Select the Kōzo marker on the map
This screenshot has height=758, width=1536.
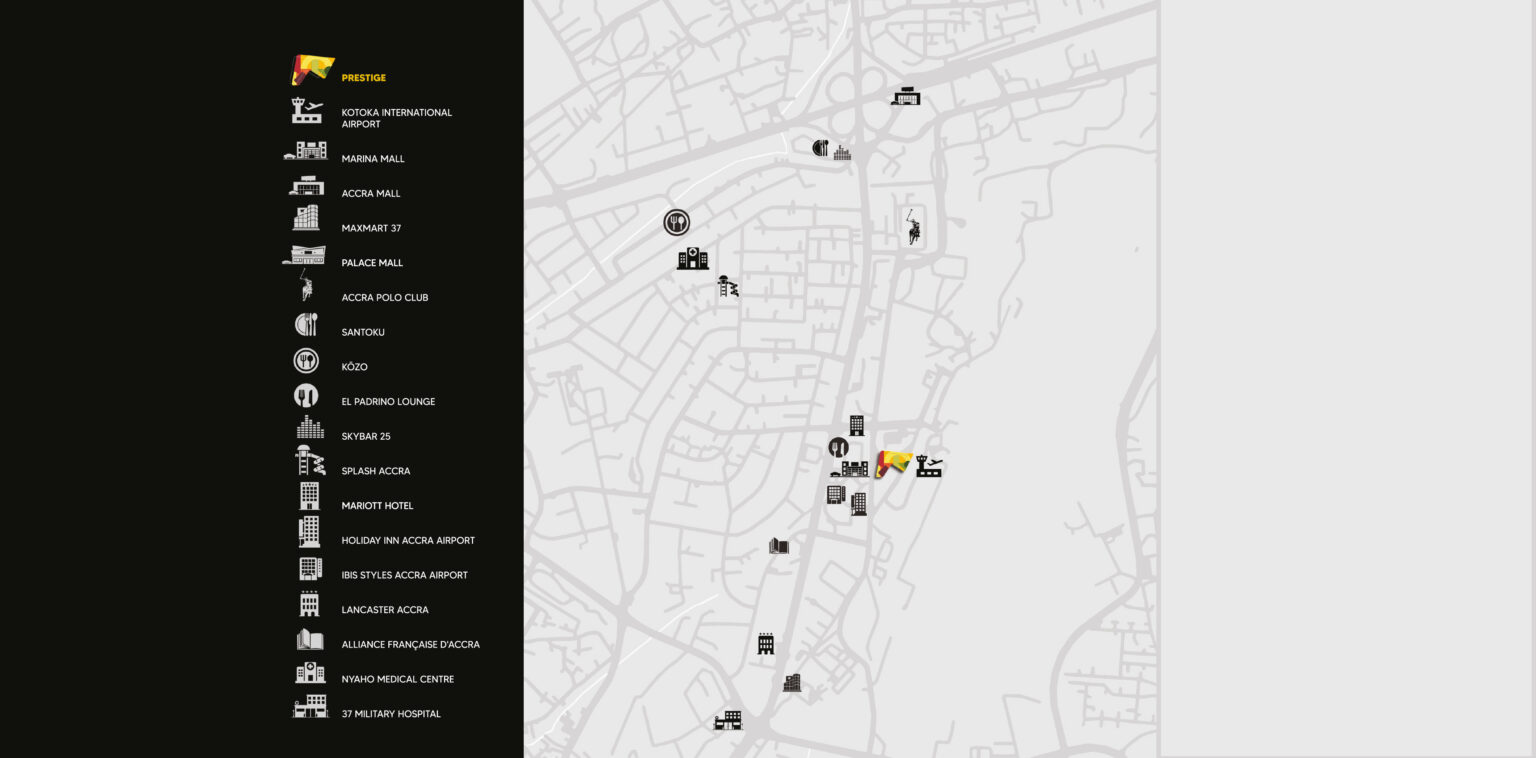(676, 221)
